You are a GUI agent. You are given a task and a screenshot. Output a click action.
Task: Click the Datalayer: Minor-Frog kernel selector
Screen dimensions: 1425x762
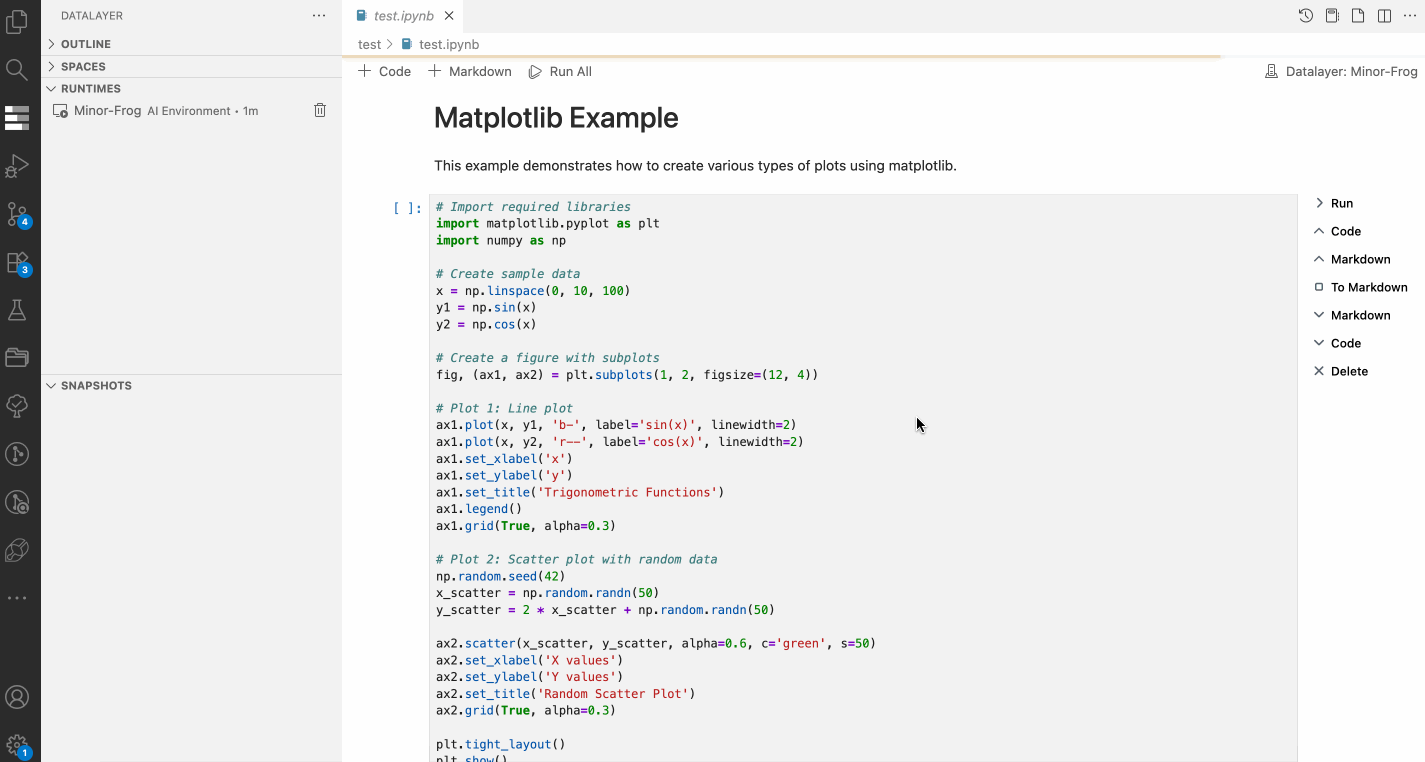coord(1341,72)
